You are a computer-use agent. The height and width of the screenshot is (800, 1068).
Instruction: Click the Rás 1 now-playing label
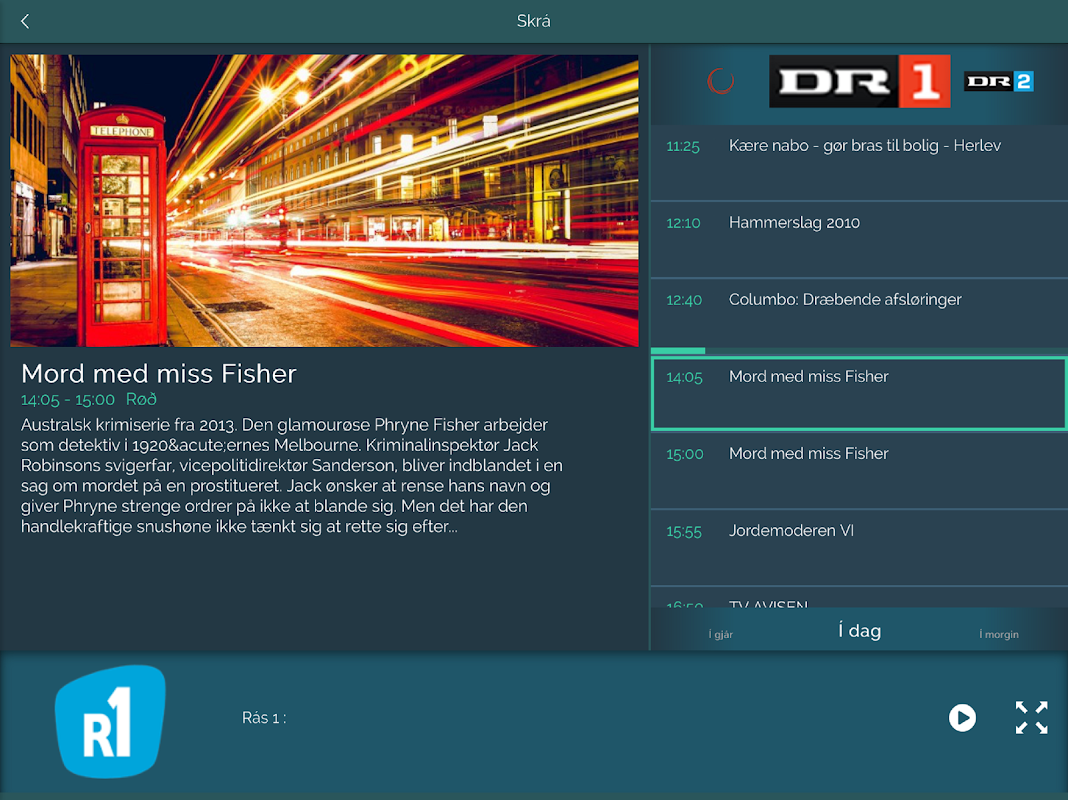264,718
